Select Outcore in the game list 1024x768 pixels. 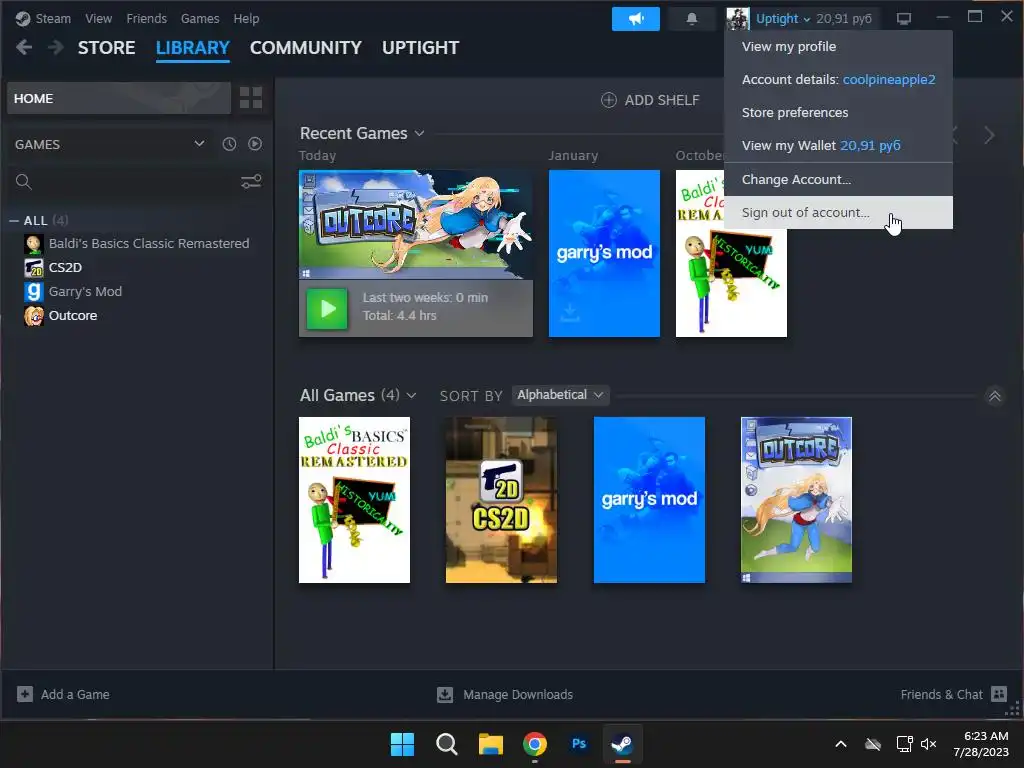point(72,315)
